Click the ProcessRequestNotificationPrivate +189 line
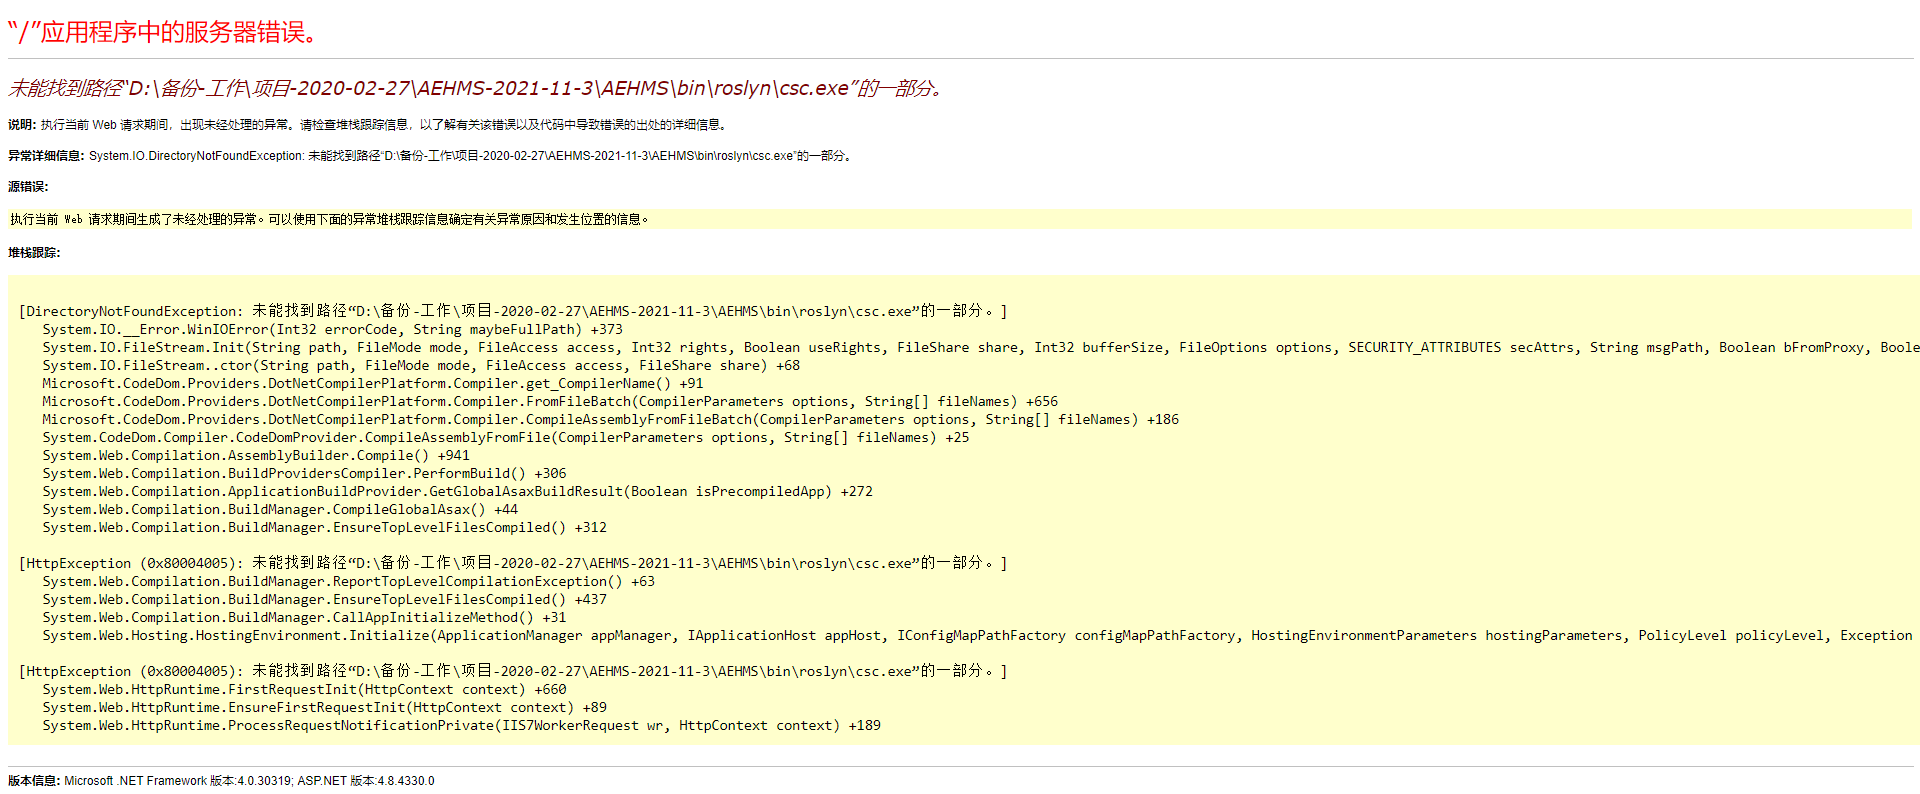 [x=461, y=725]
